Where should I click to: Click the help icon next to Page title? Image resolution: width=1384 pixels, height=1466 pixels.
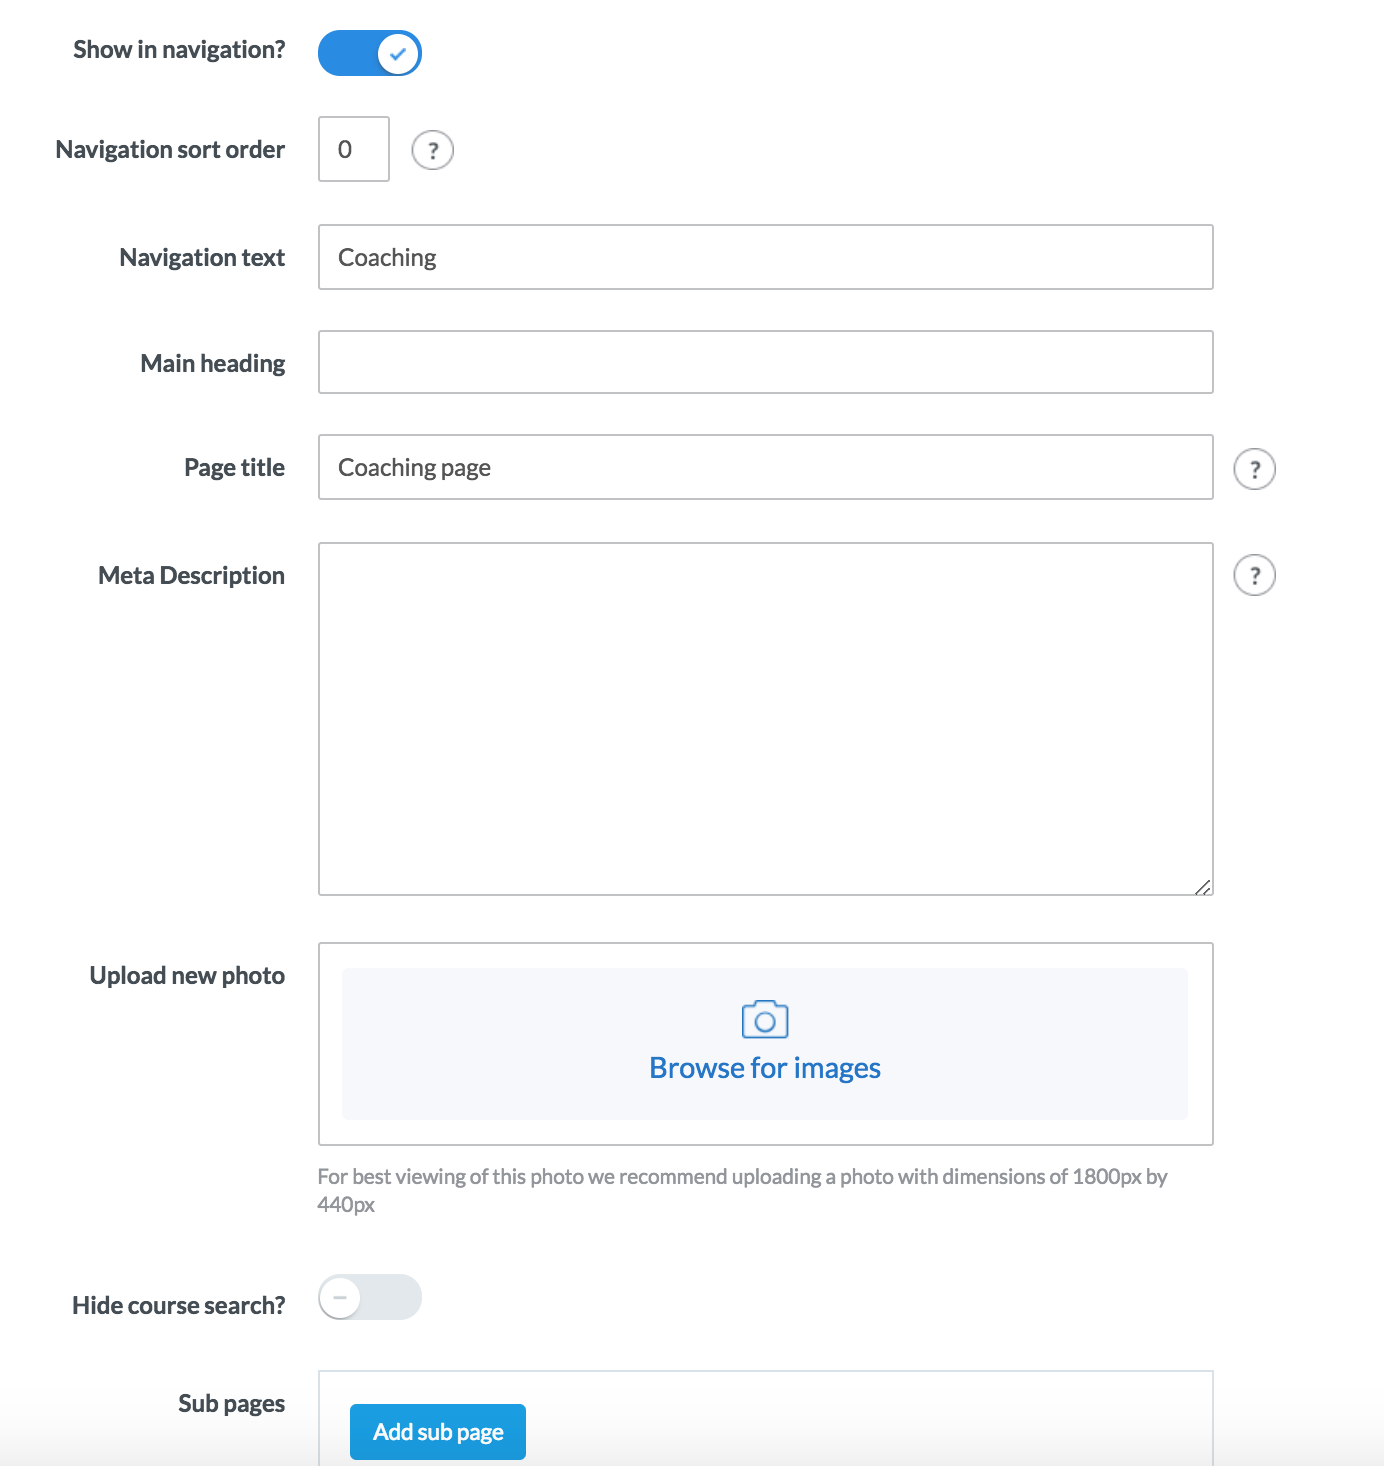(1254, 469)
